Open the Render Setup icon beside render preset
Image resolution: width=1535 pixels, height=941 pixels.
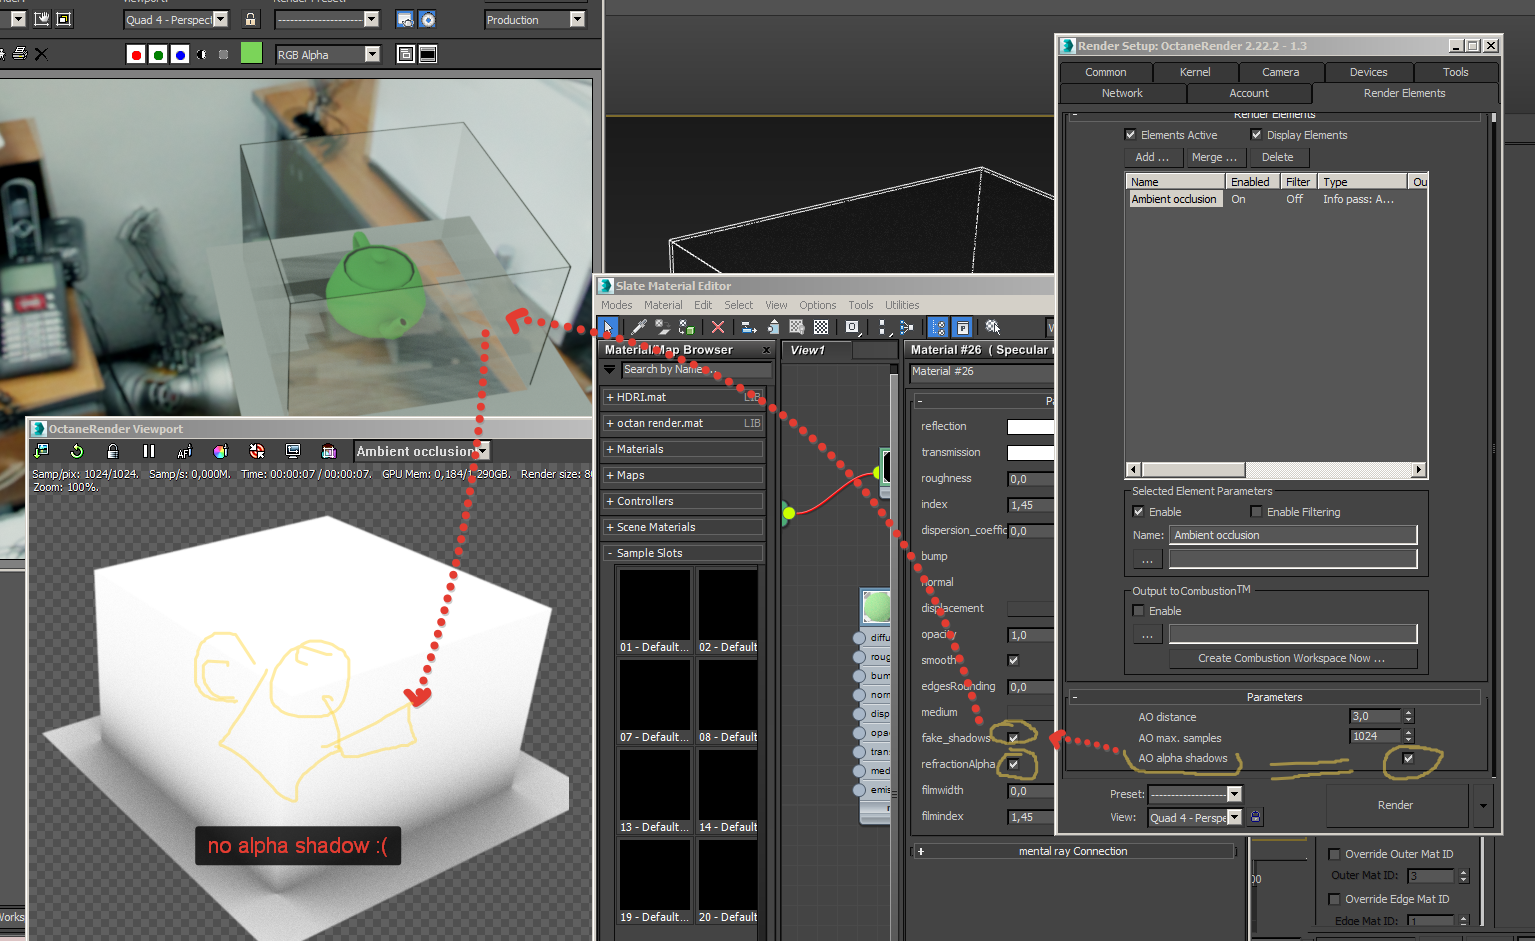[x=405, y=19]
